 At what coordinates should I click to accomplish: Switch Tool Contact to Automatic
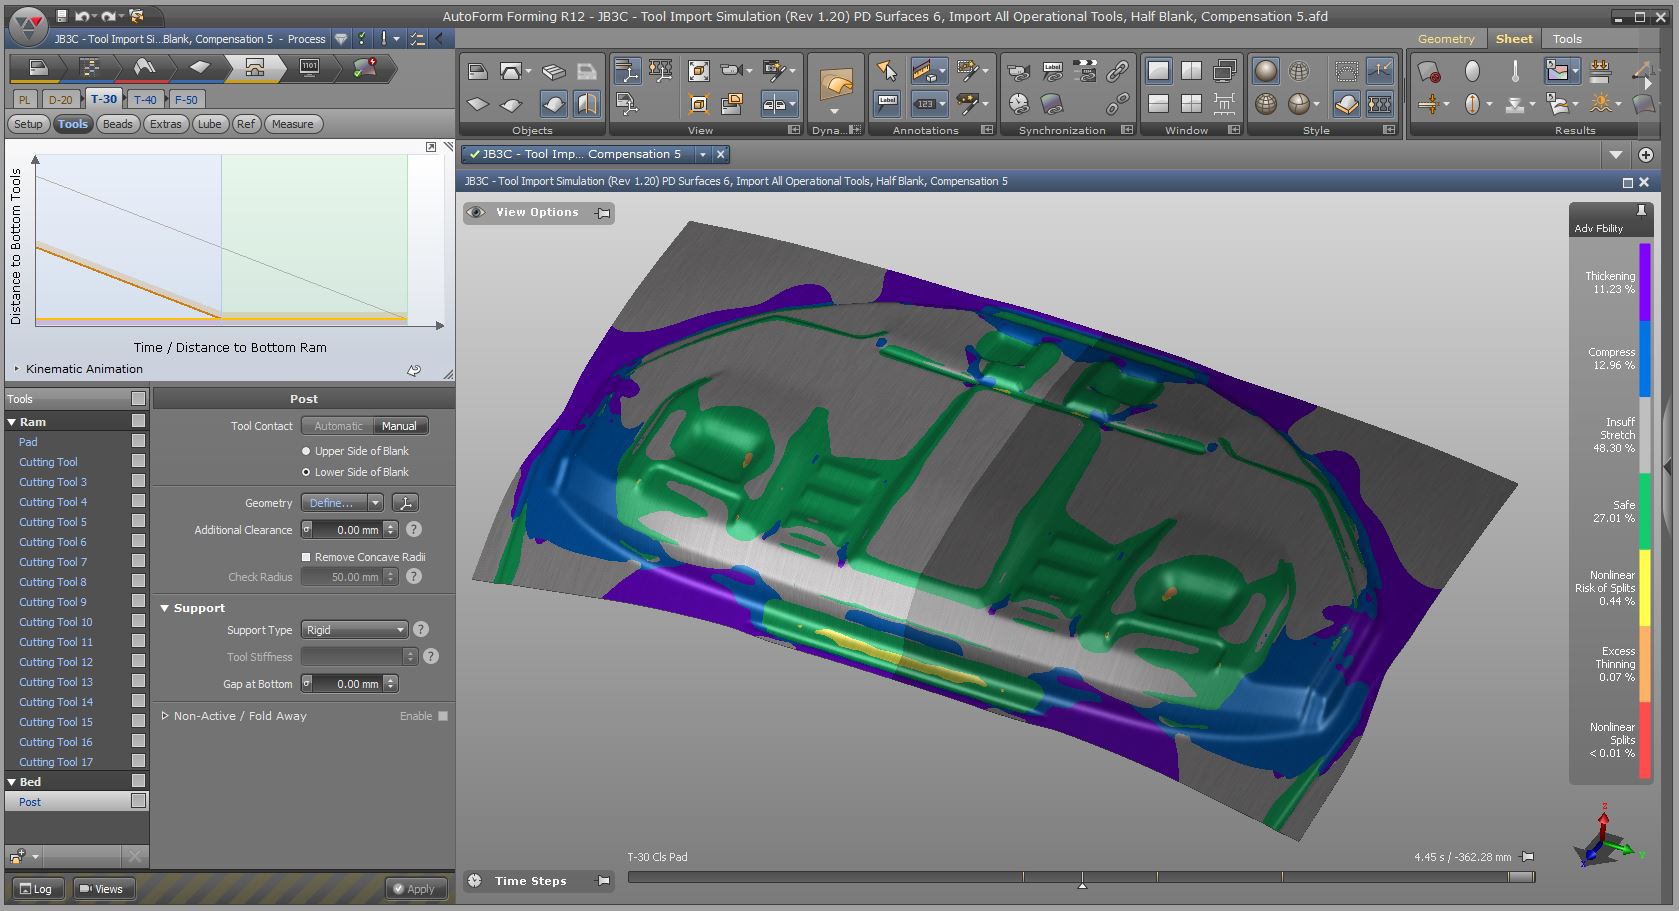[x=338, y=426]
